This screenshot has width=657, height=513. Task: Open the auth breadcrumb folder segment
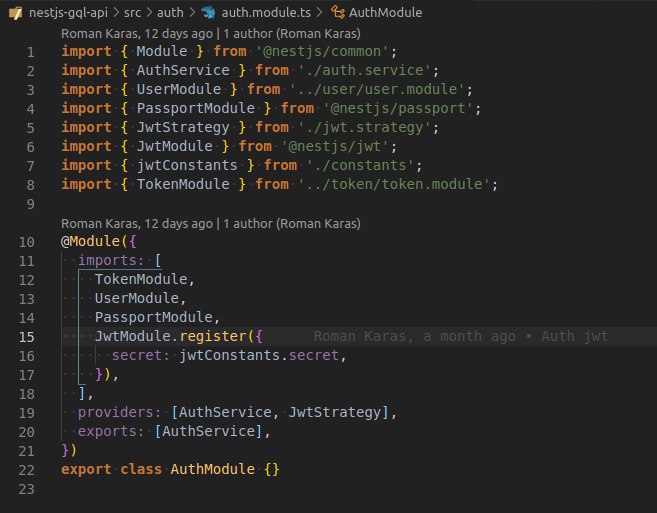[x=170, y=13]
